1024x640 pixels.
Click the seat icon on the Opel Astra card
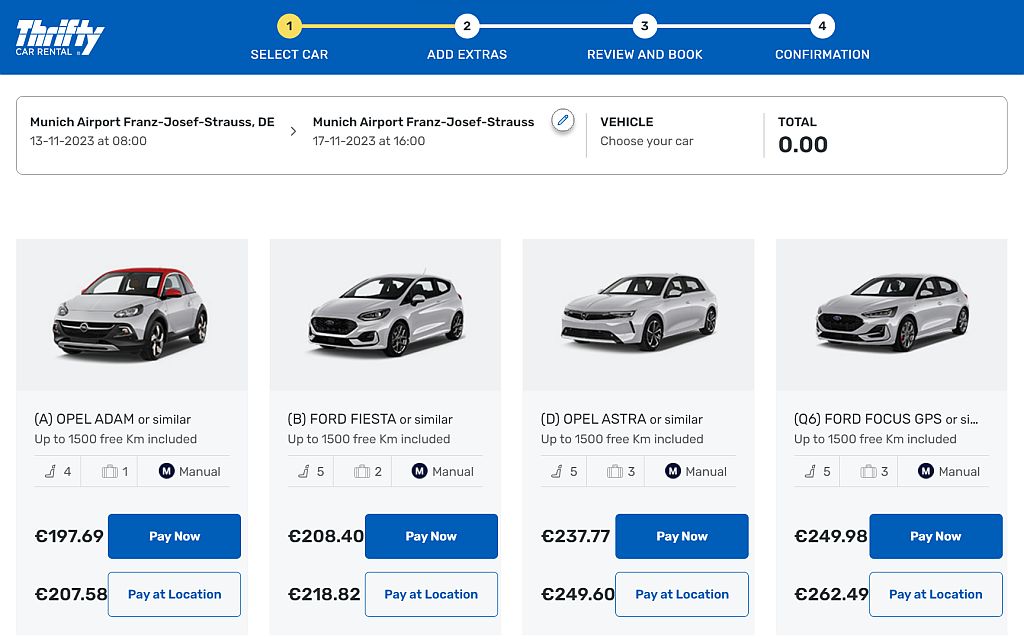coord(555,471)
